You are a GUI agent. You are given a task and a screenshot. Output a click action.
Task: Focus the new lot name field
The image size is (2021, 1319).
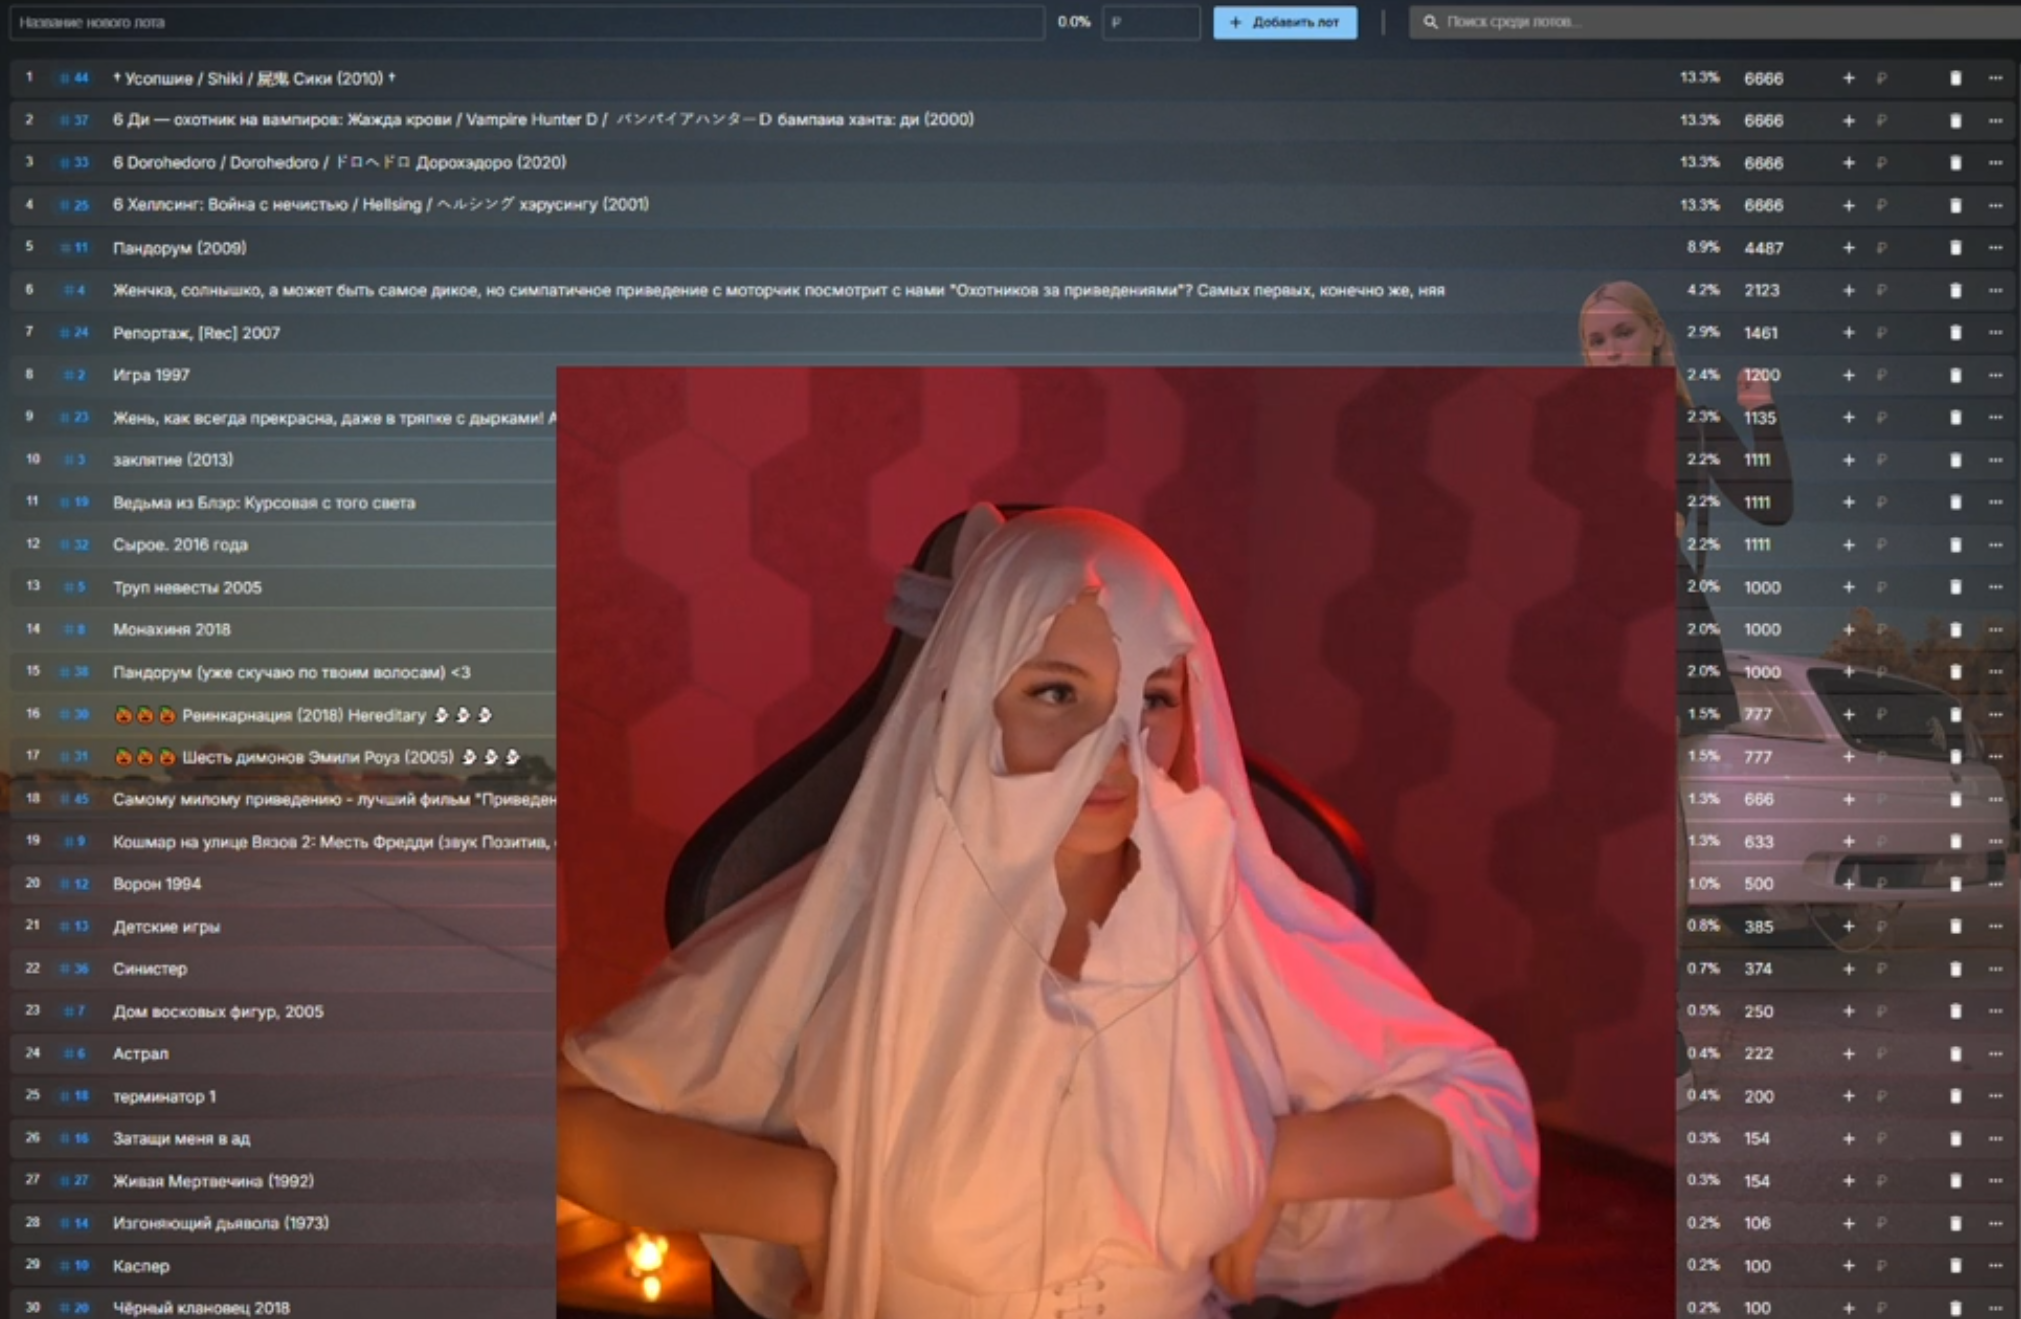coord(525,22)
